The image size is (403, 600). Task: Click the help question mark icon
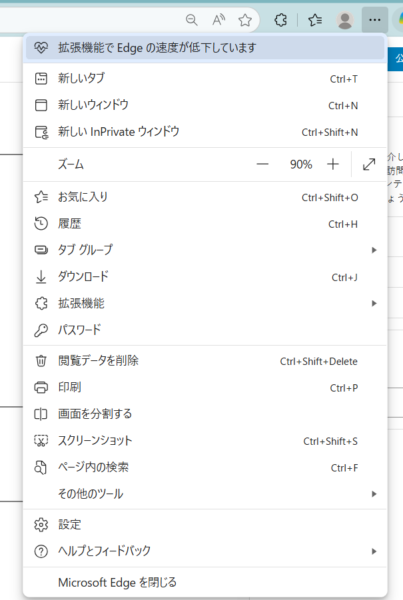[x=41, y=551]
